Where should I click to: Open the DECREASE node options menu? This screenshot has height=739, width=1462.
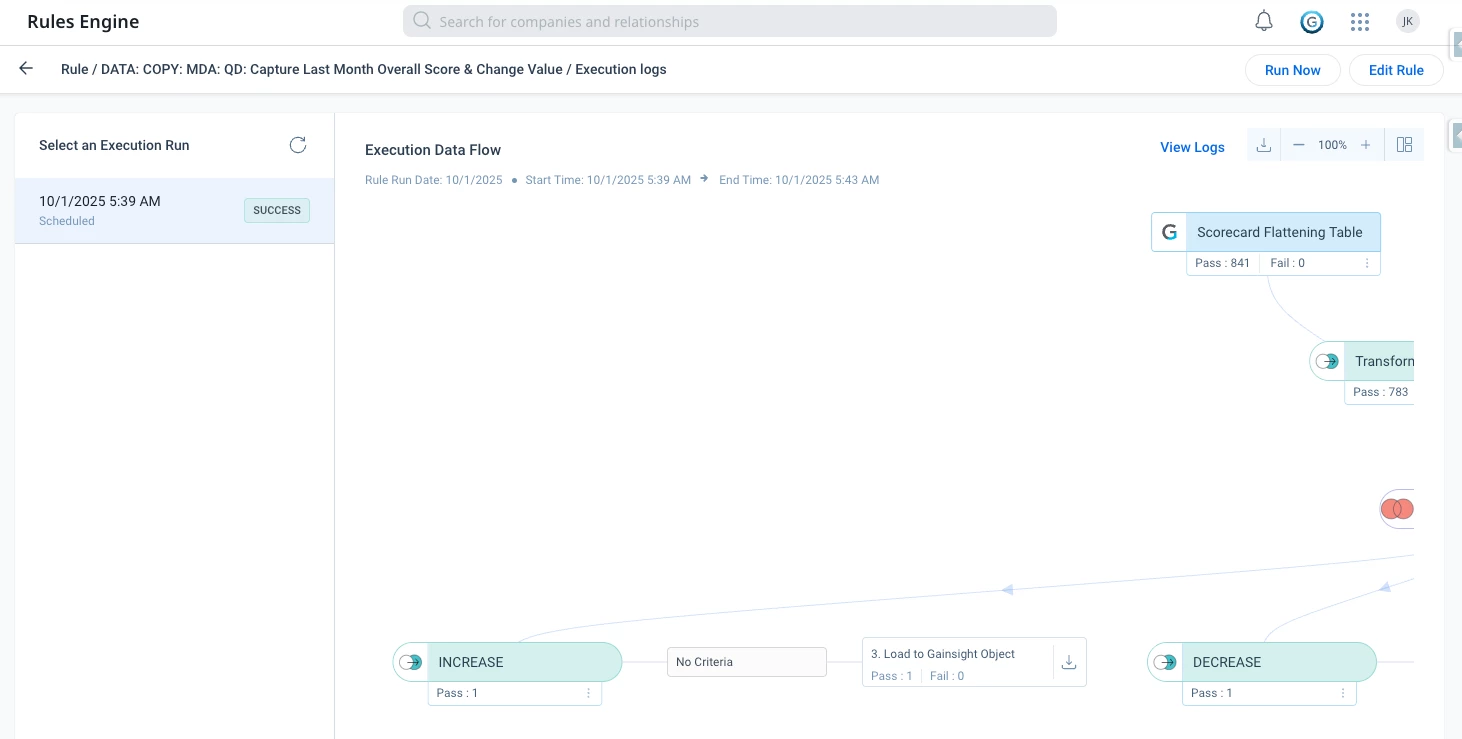1343,693
